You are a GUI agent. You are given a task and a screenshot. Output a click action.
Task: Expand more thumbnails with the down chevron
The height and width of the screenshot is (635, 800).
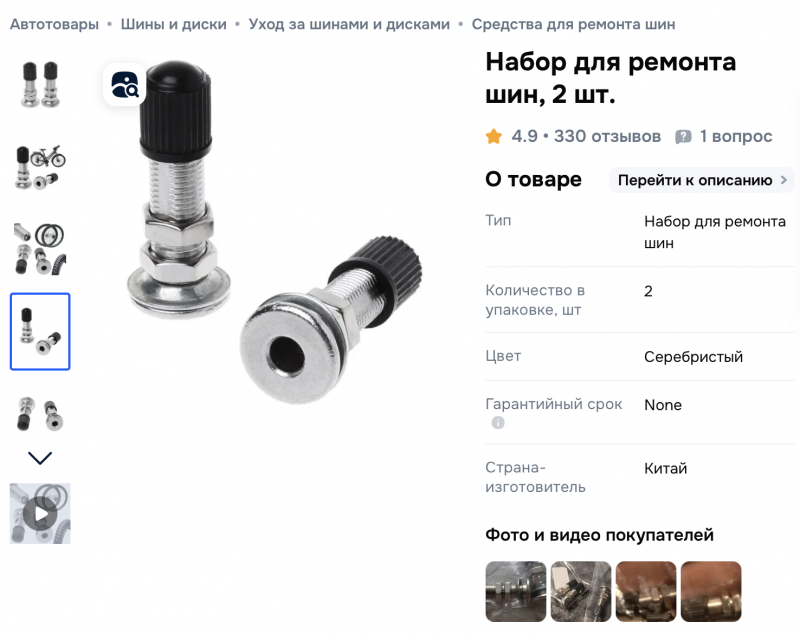pyautogui.click(x=40, y=458)
